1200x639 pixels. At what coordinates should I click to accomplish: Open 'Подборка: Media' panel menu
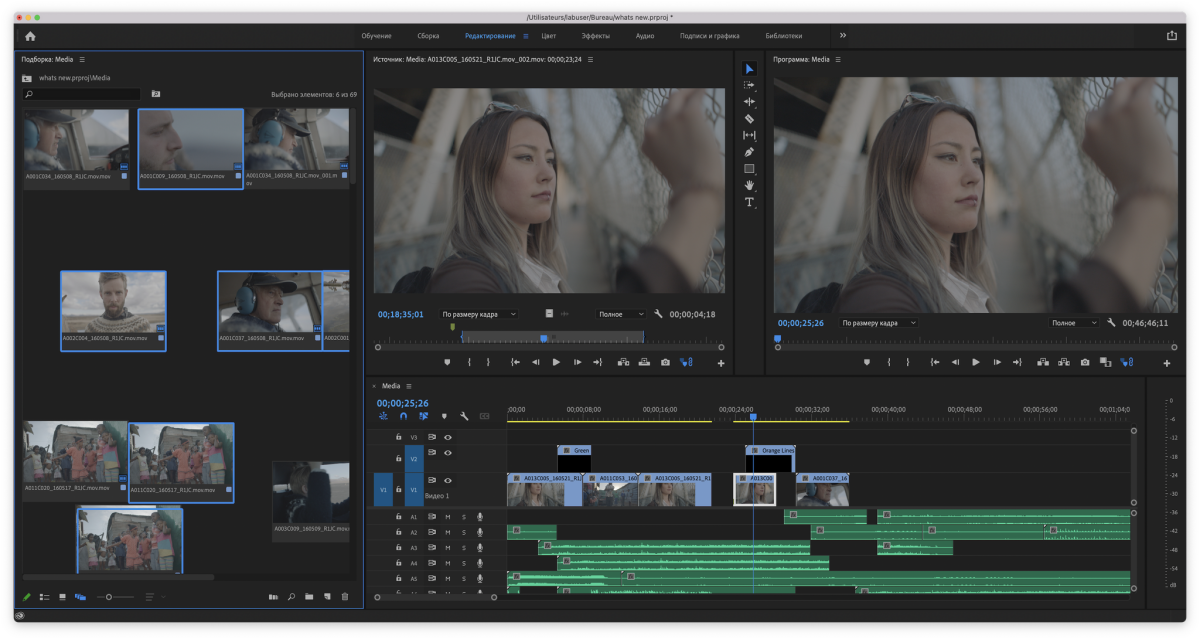coord(82,59)
